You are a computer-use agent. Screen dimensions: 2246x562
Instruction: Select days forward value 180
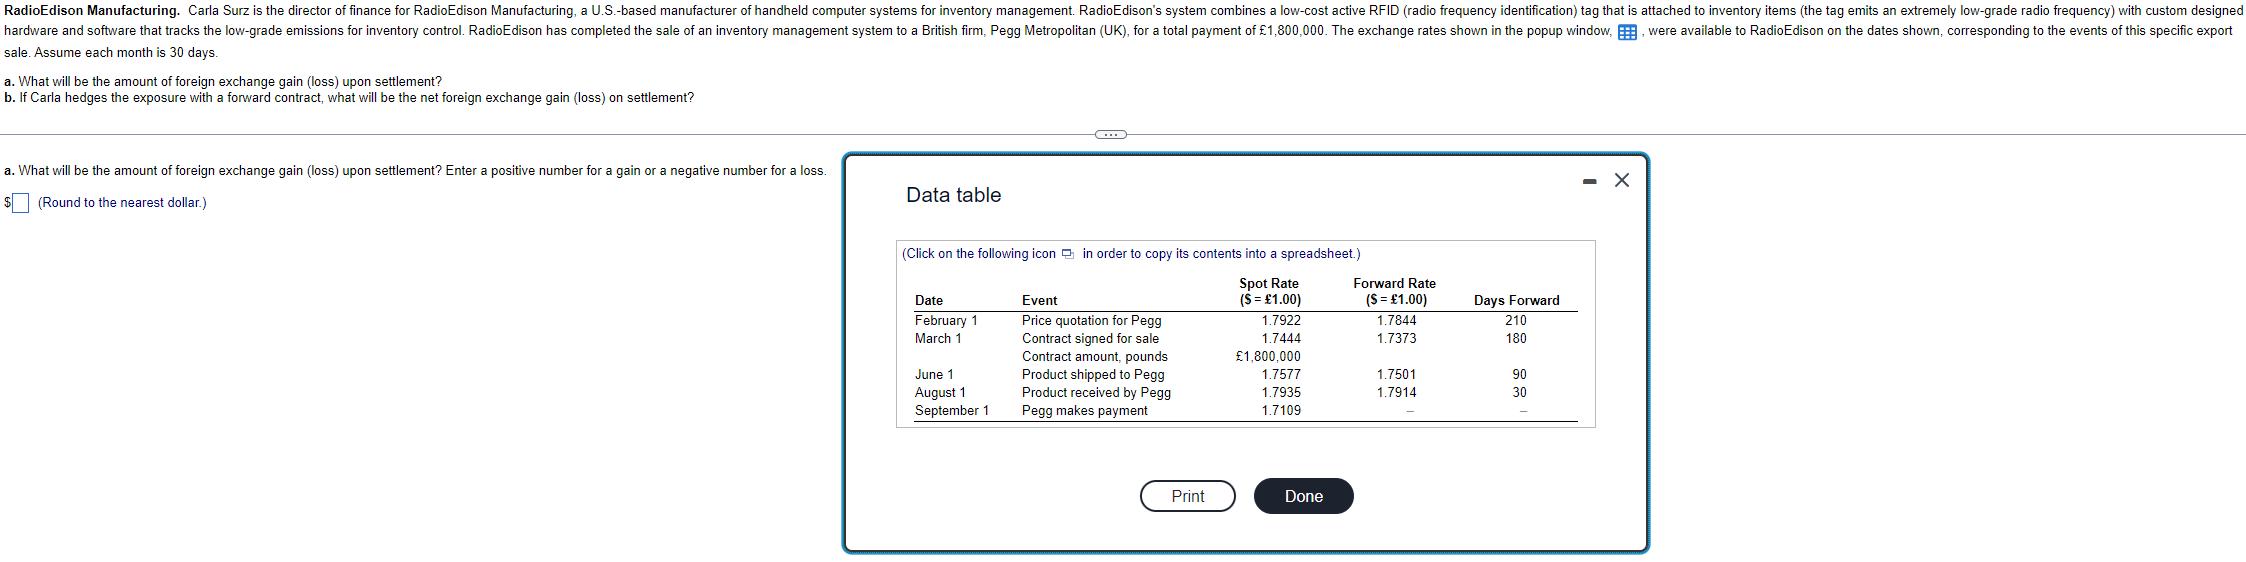click(x=1516, y=339)
